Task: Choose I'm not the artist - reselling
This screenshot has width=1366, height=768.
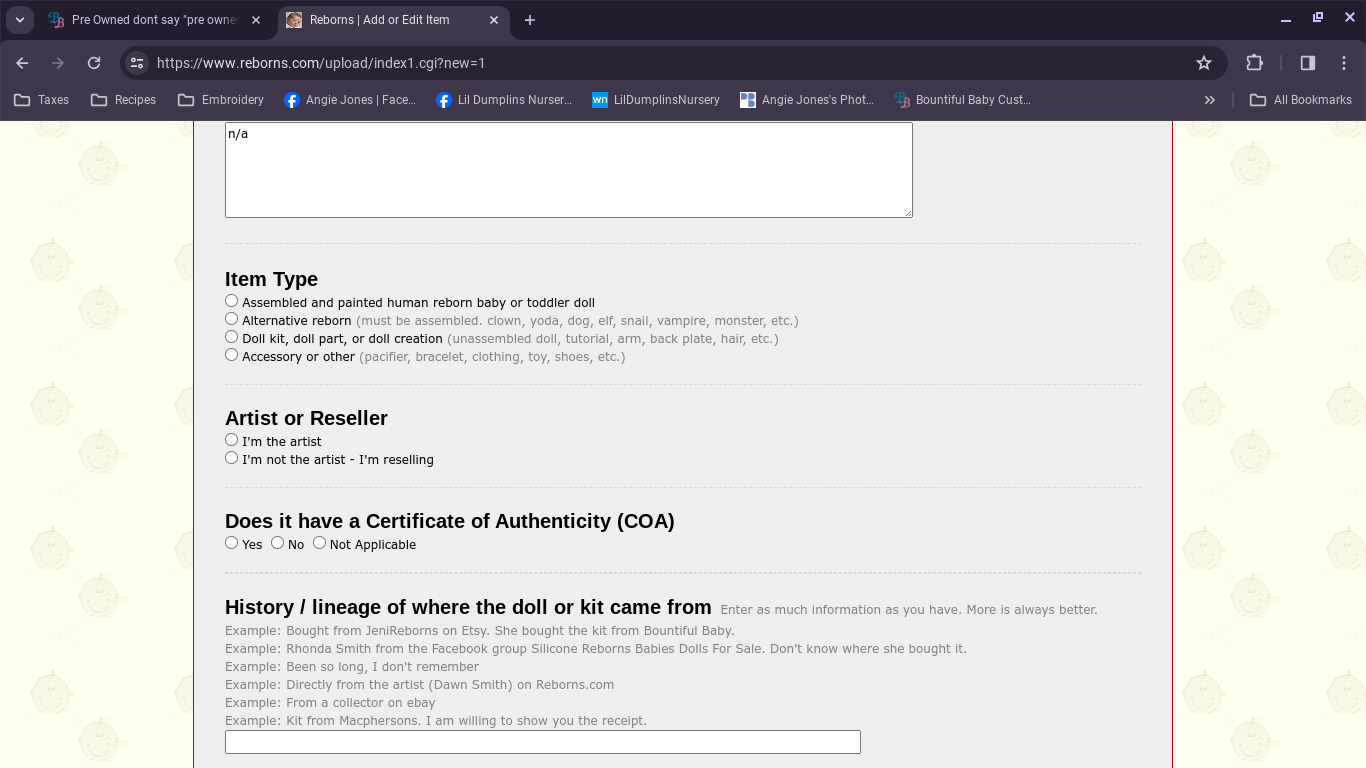Action: coord(231,458)
